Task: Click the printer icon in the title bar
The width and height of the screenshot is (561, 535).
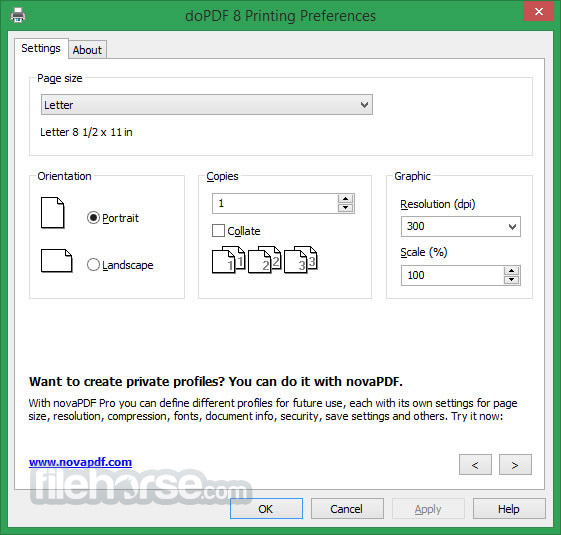Action: (18, 15)
